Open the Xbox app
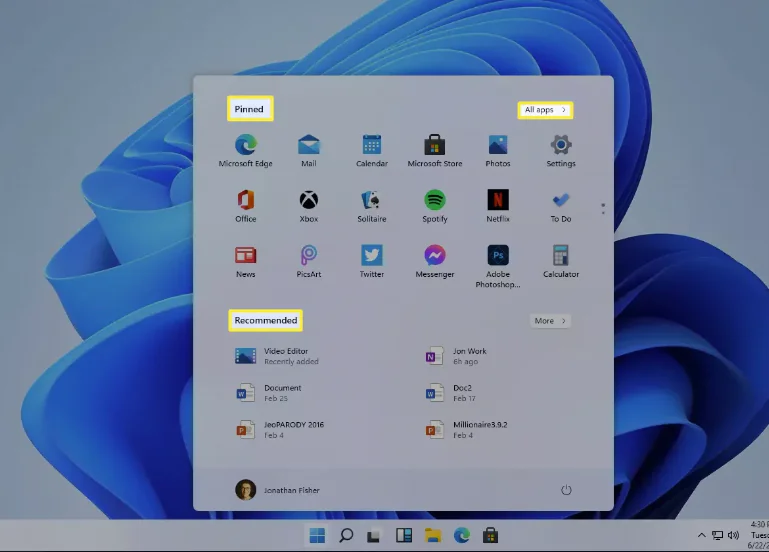 [308, 201]
